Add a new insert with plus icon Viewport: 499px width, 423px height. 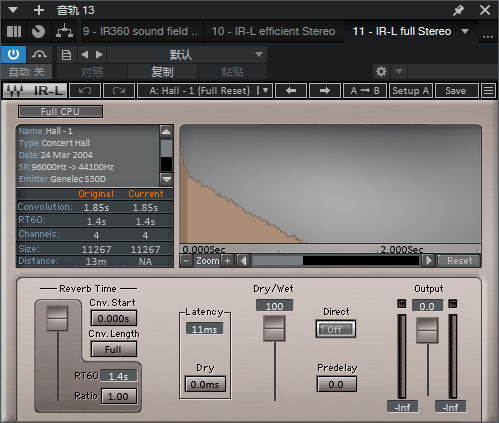point(39,10)
